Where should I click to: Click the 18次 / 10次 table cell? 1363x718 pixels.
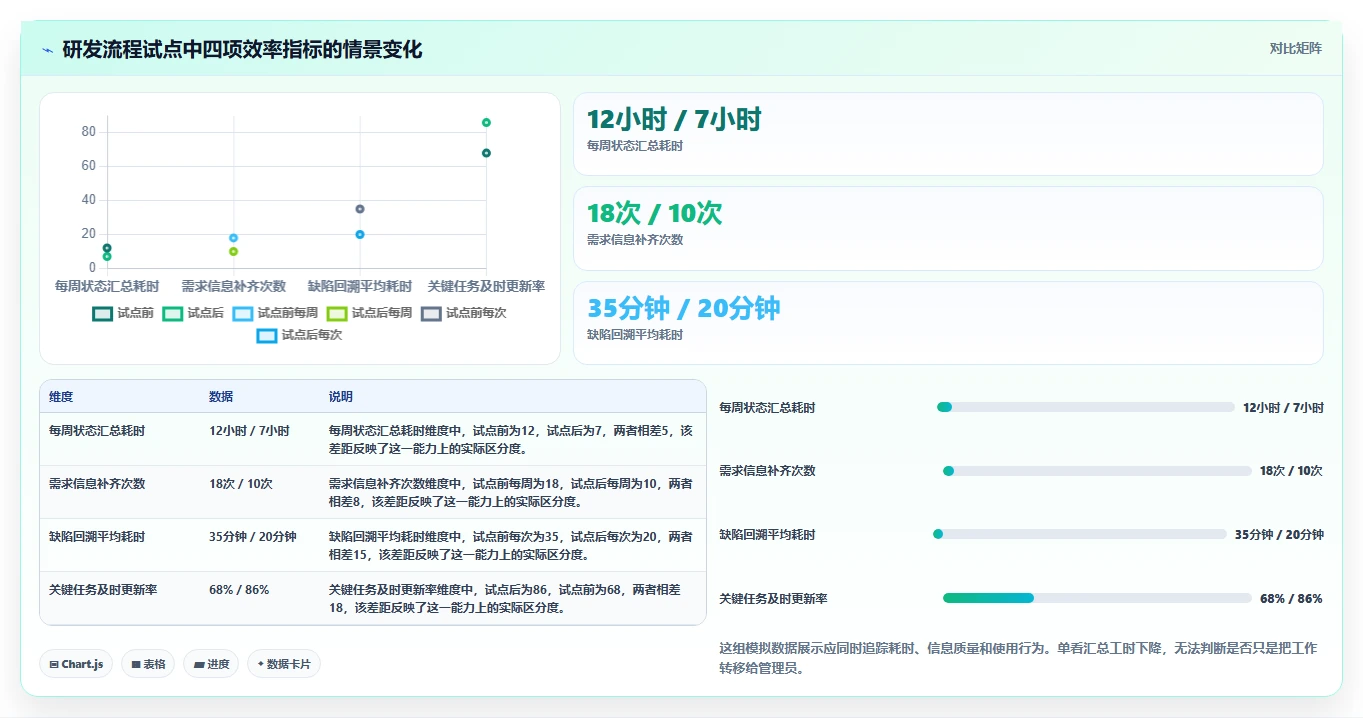click(x=241, y=484)
